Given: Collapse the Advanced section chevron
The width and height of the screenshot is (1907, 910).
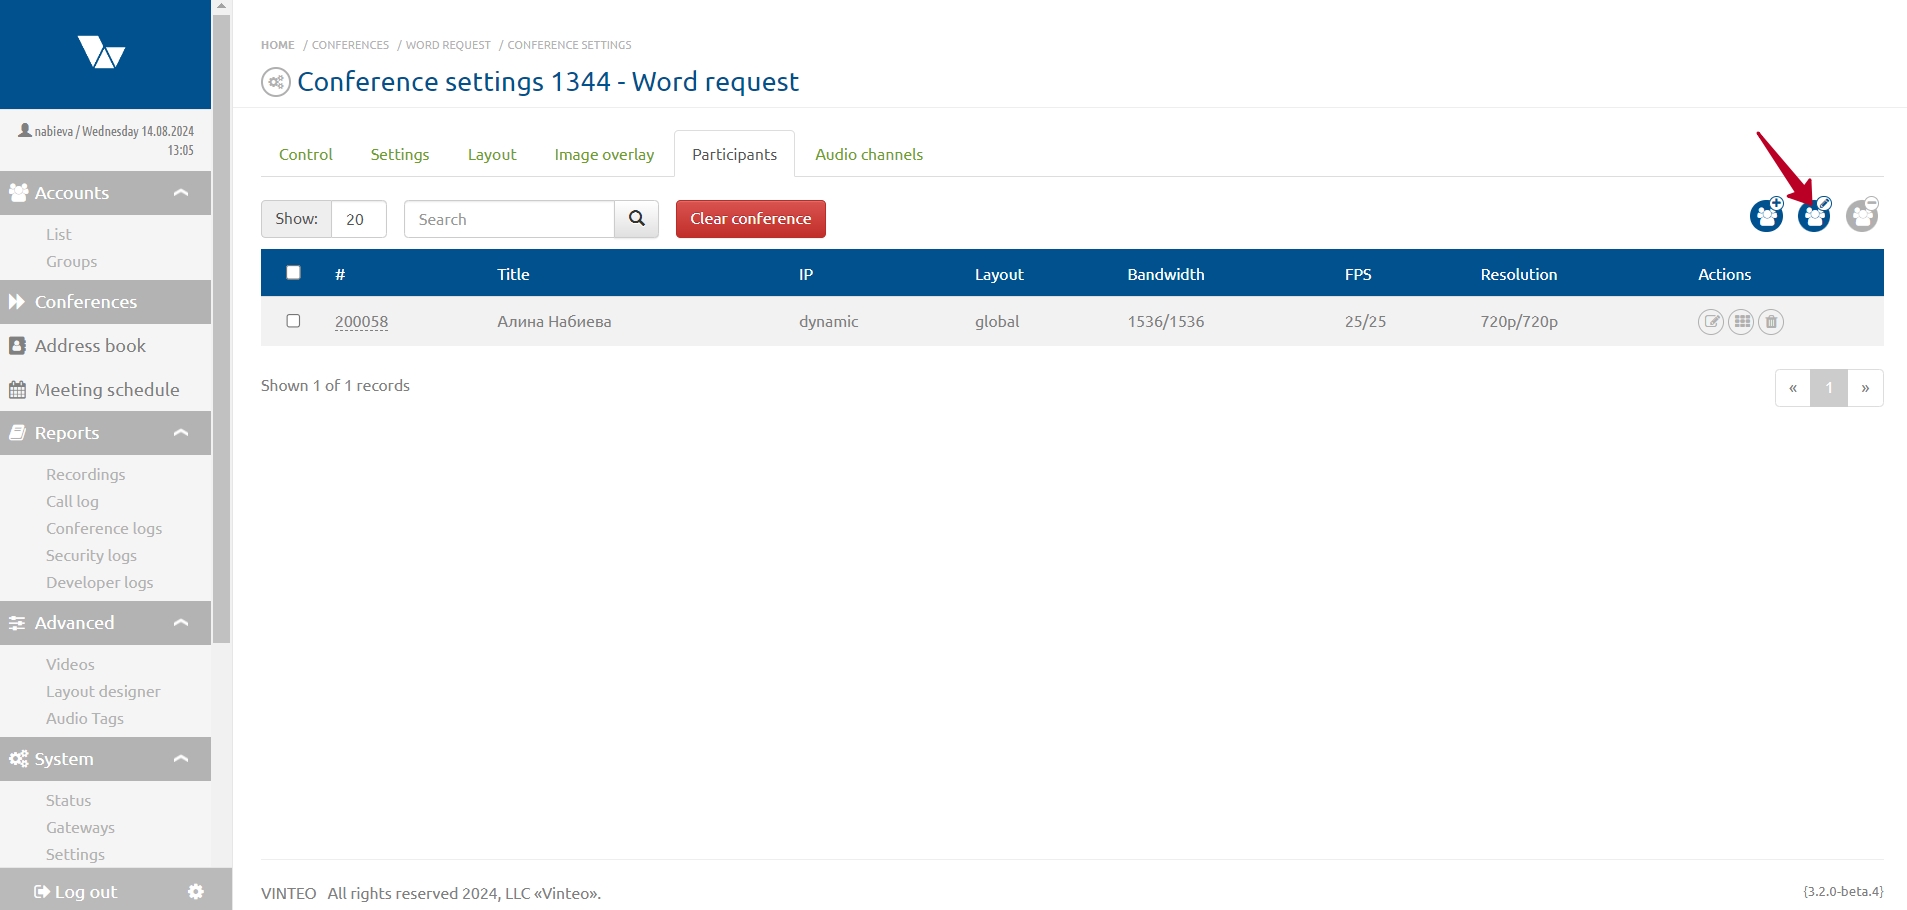Looking at the screenshot, I should click(181, 623).
